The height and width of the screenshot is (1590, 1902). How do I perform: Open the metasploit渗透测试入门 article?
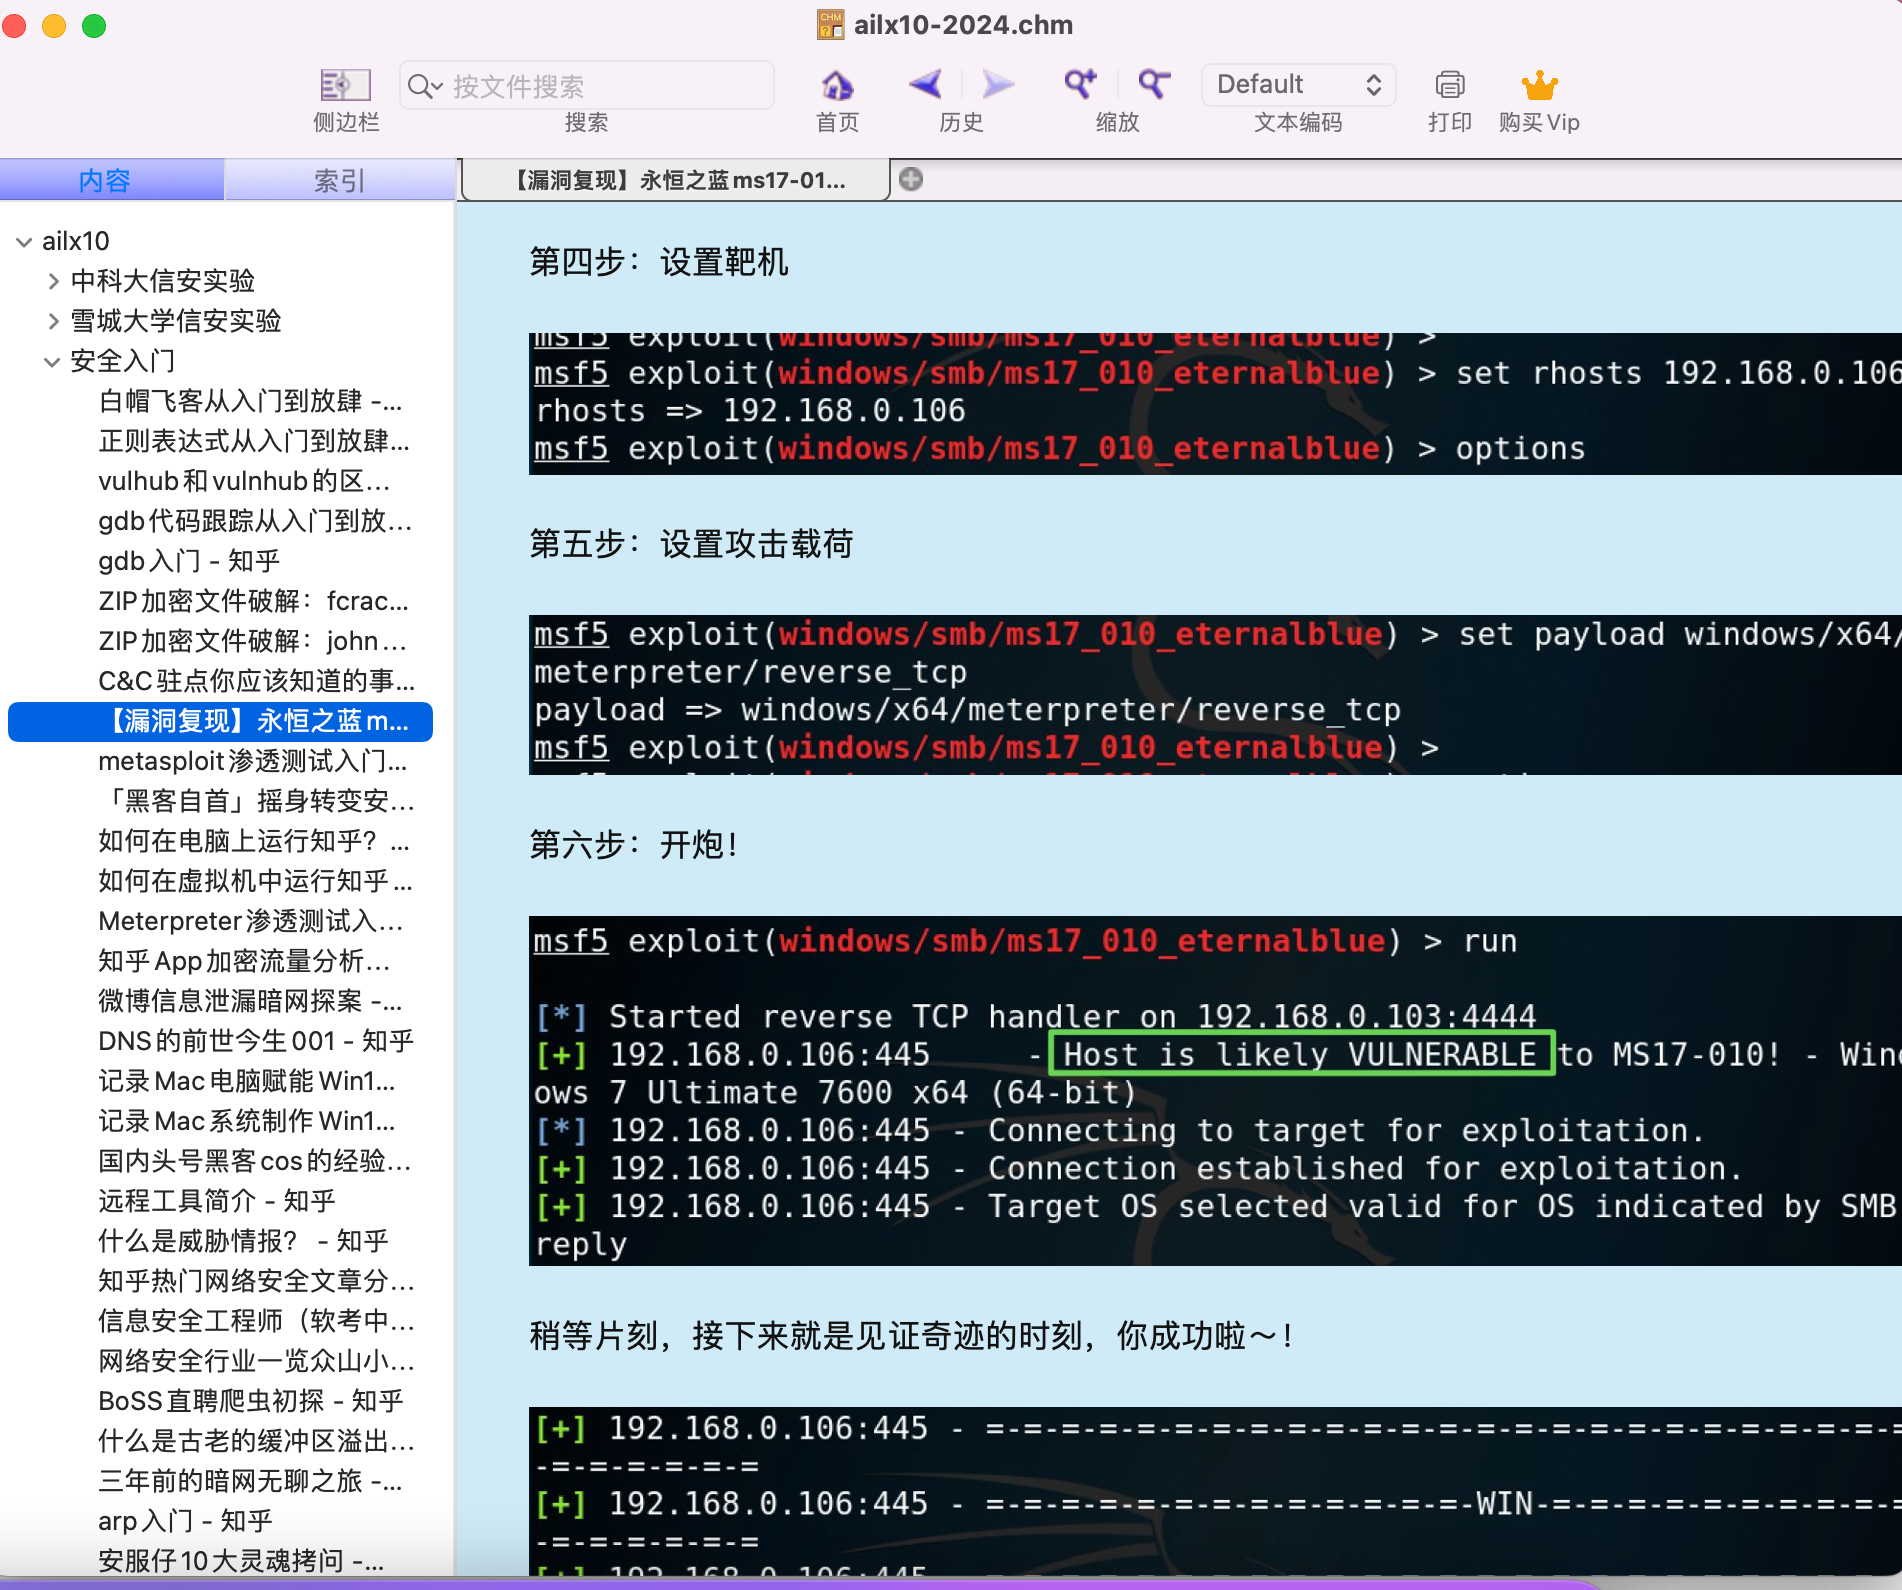[253, 762]
